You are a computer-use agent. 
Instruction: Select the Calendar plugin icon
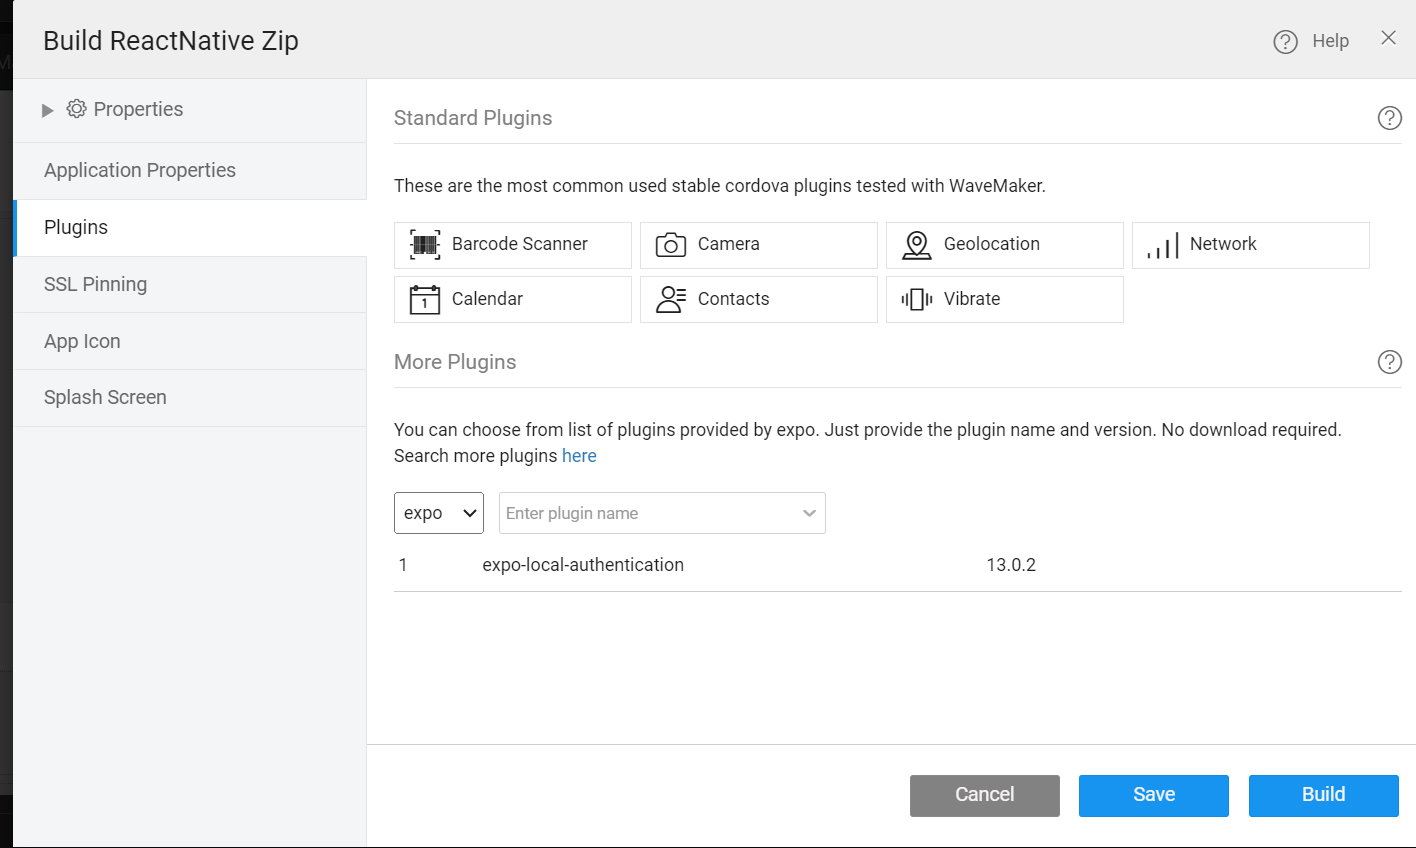tap(424, 298)
